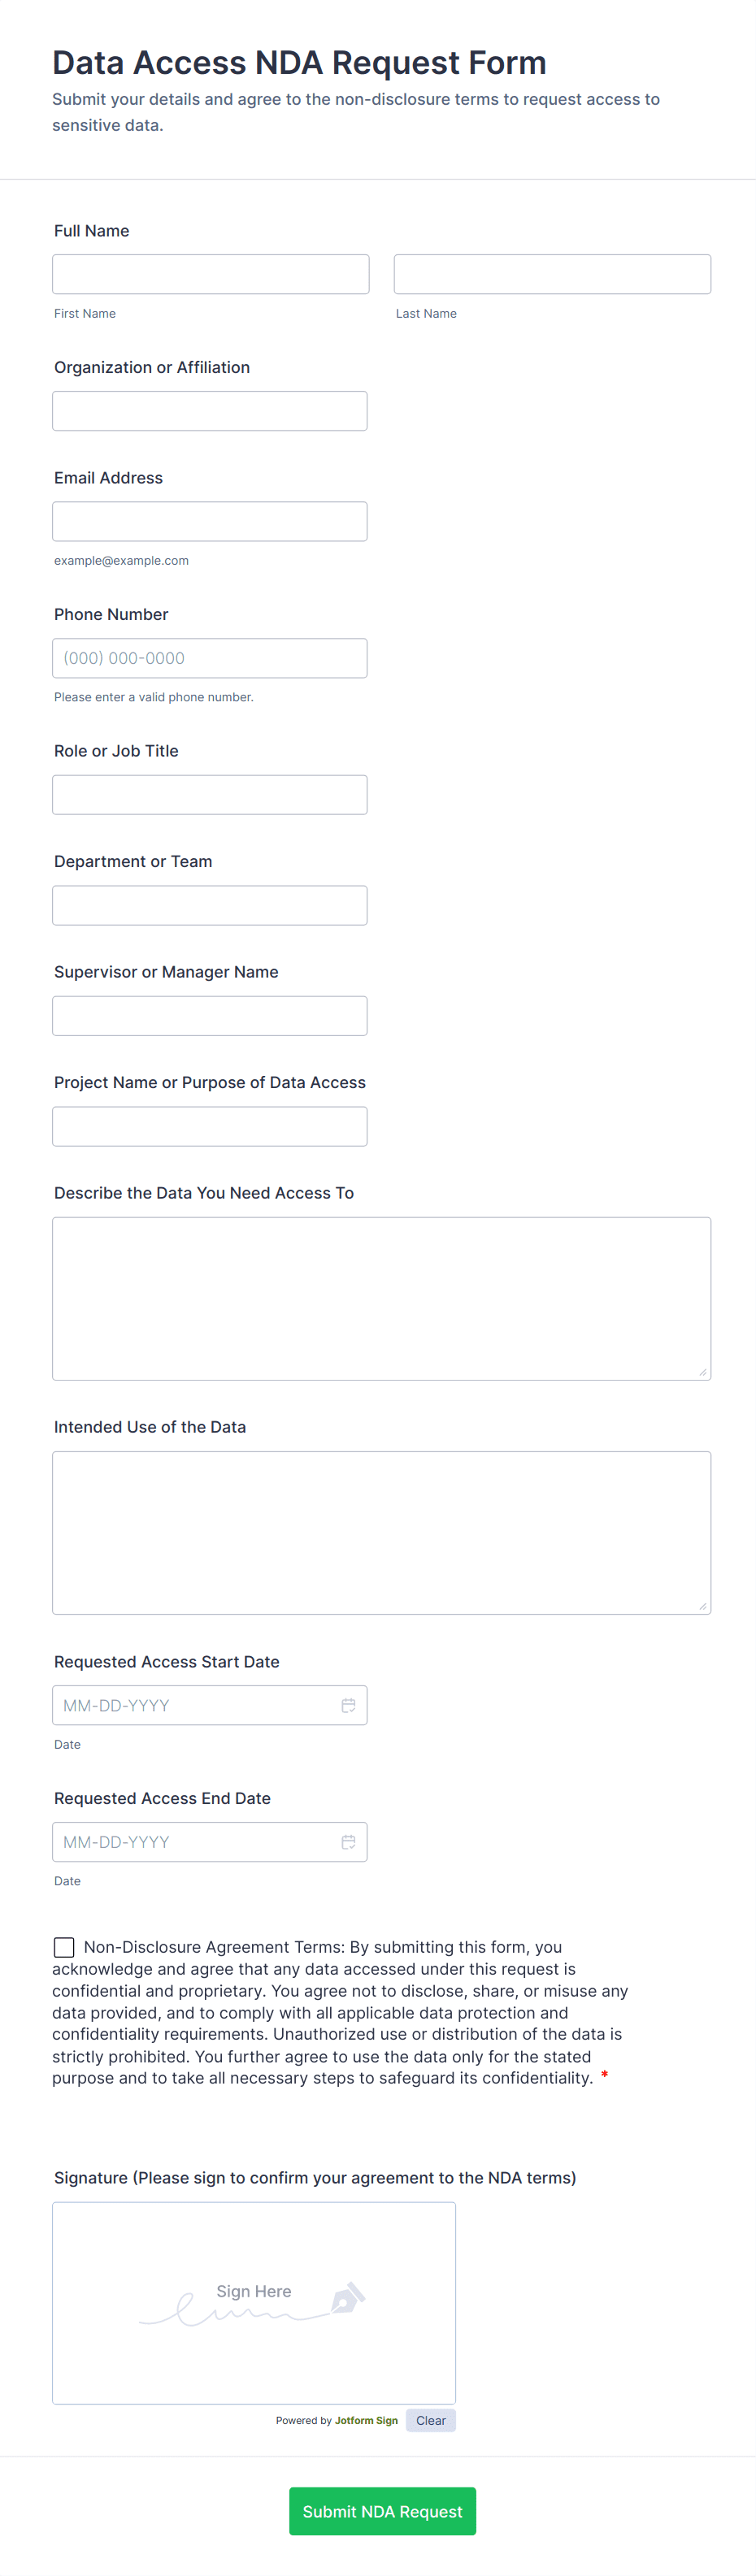
Task: Focus the Department or Team field
Action: point(210,905)
